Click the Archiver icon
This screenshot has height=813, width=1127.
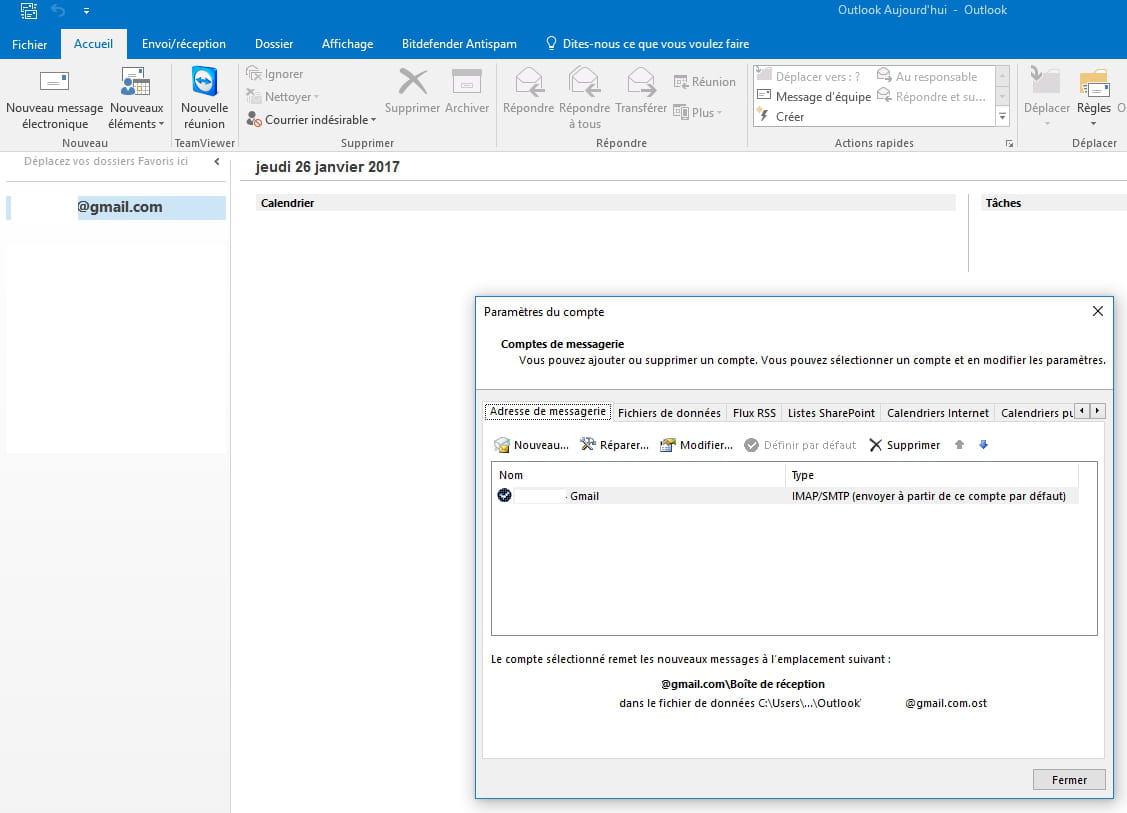point(466,81)
